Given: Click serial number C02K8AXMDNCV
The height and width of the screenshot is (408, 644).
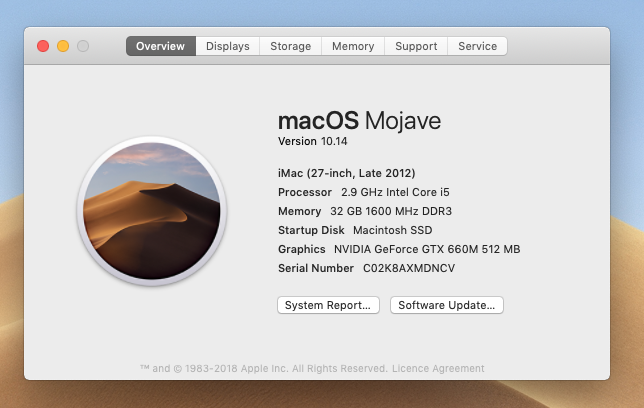Looking at the screenshot, I should point(409,268).
